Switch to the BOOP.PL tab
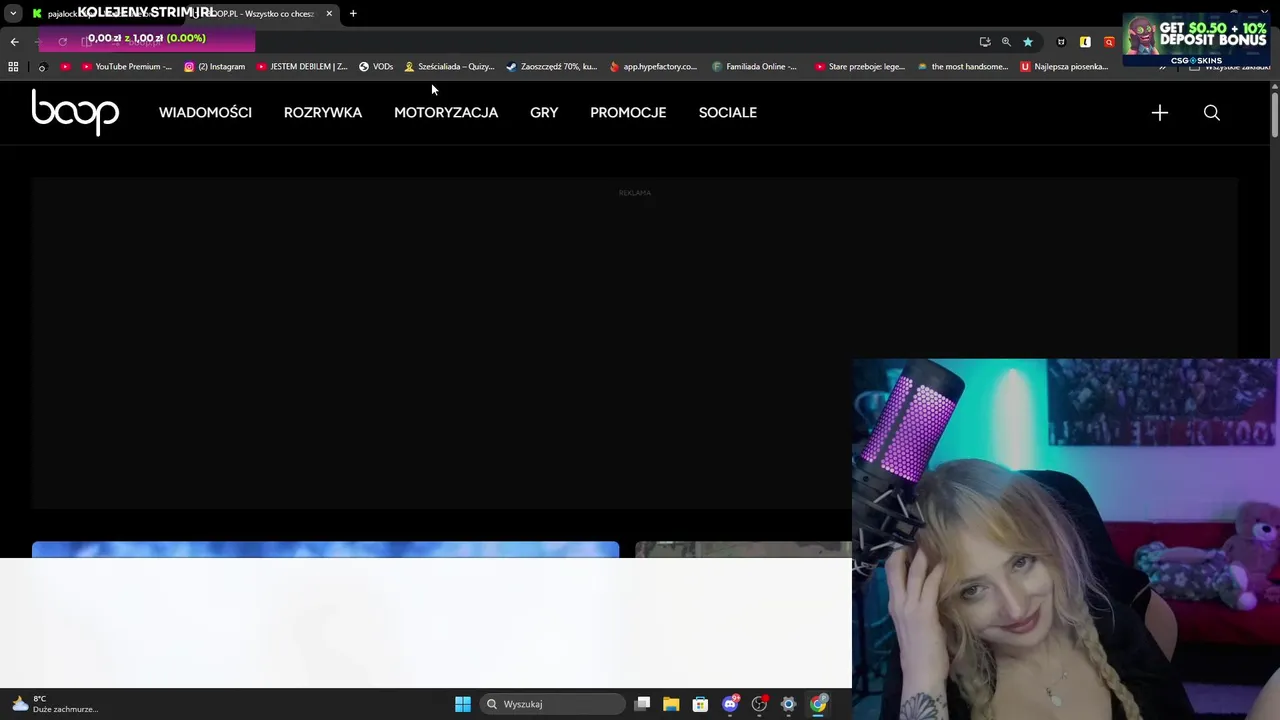The height and width of the screenshot is (720, 1280). (260, 14)
